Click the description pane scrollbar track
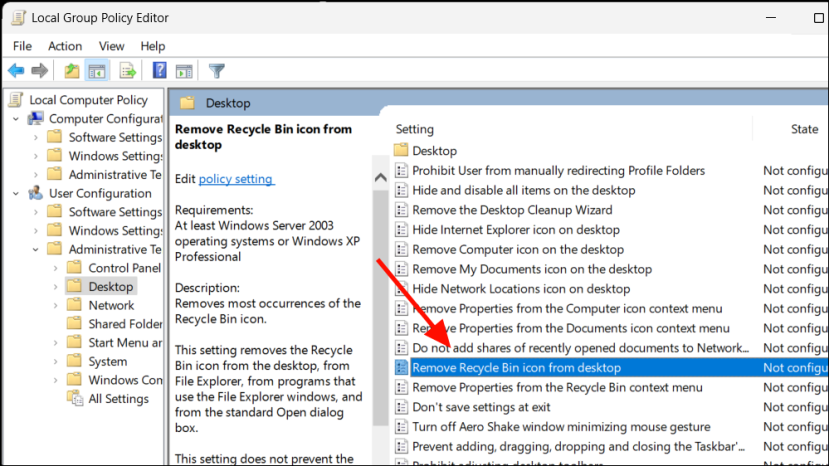This screenshot has height=466, width=829. [x=381, y=444]
